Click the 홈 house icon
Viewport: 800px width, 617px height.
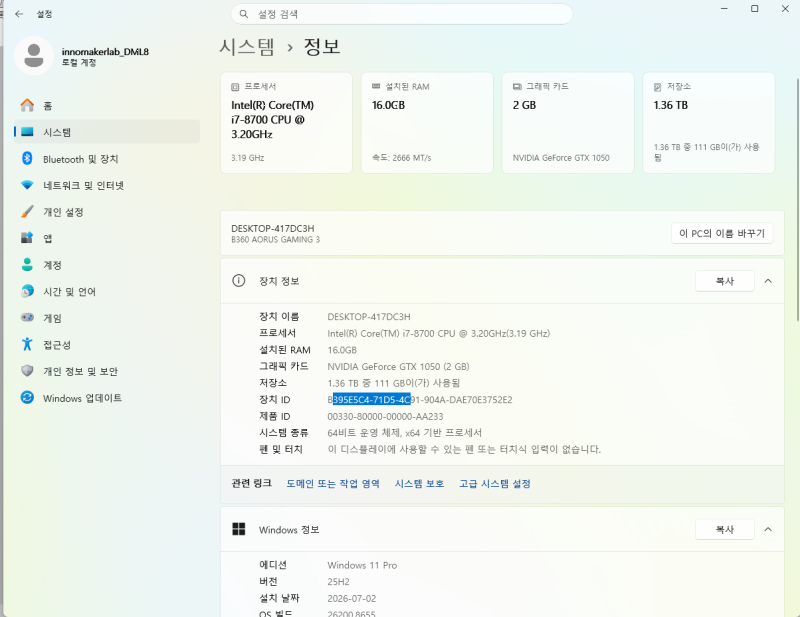27,106
